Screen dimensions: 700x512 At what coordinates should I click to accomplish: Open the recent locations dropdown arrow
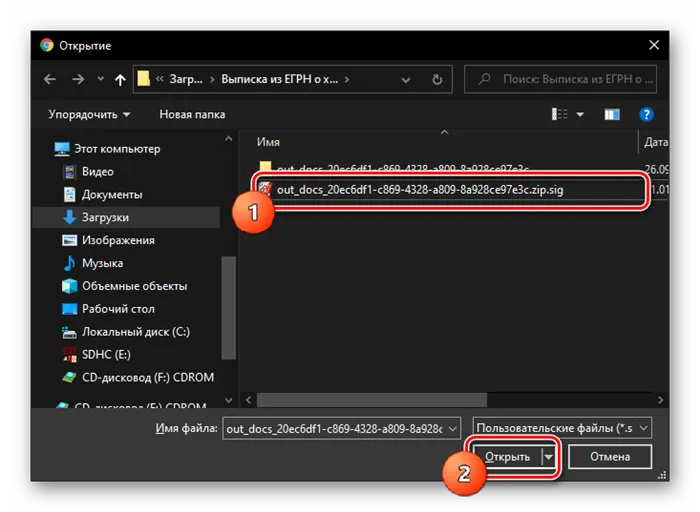pyautogui.click(x=100, y=79)
